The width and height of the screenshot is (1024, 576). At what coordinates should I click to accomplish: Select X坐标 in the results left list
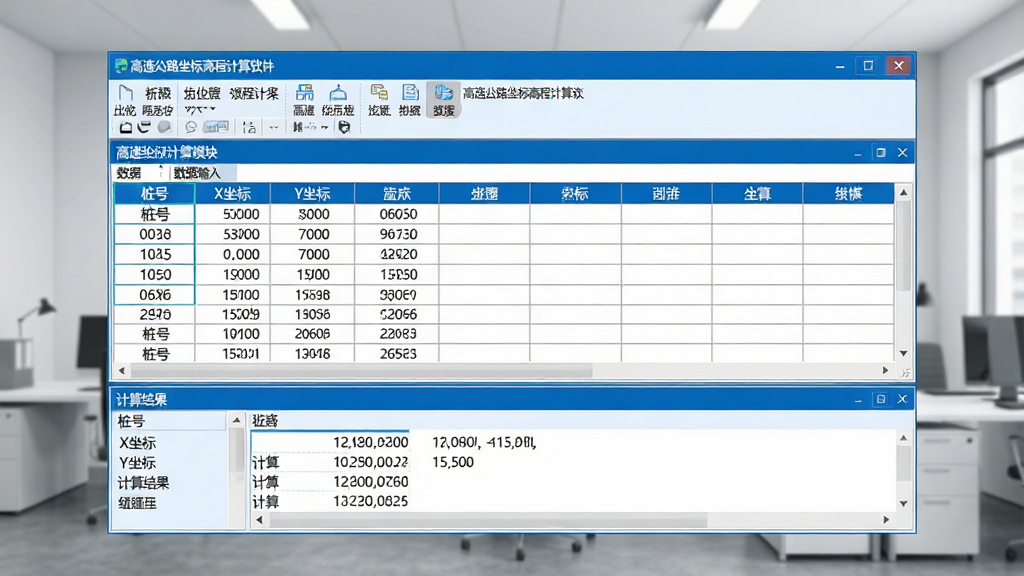click(137, 443)
